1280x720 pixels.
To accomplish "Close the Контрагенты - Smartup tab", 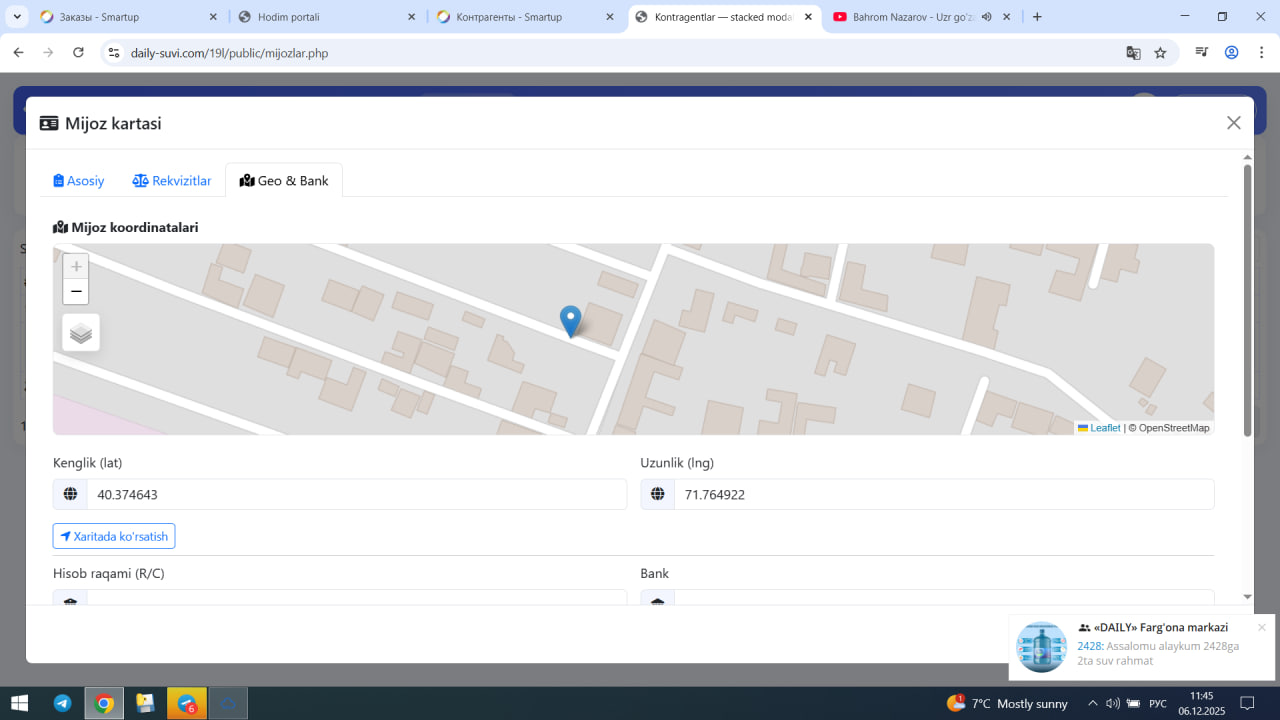I will point(610,17).
